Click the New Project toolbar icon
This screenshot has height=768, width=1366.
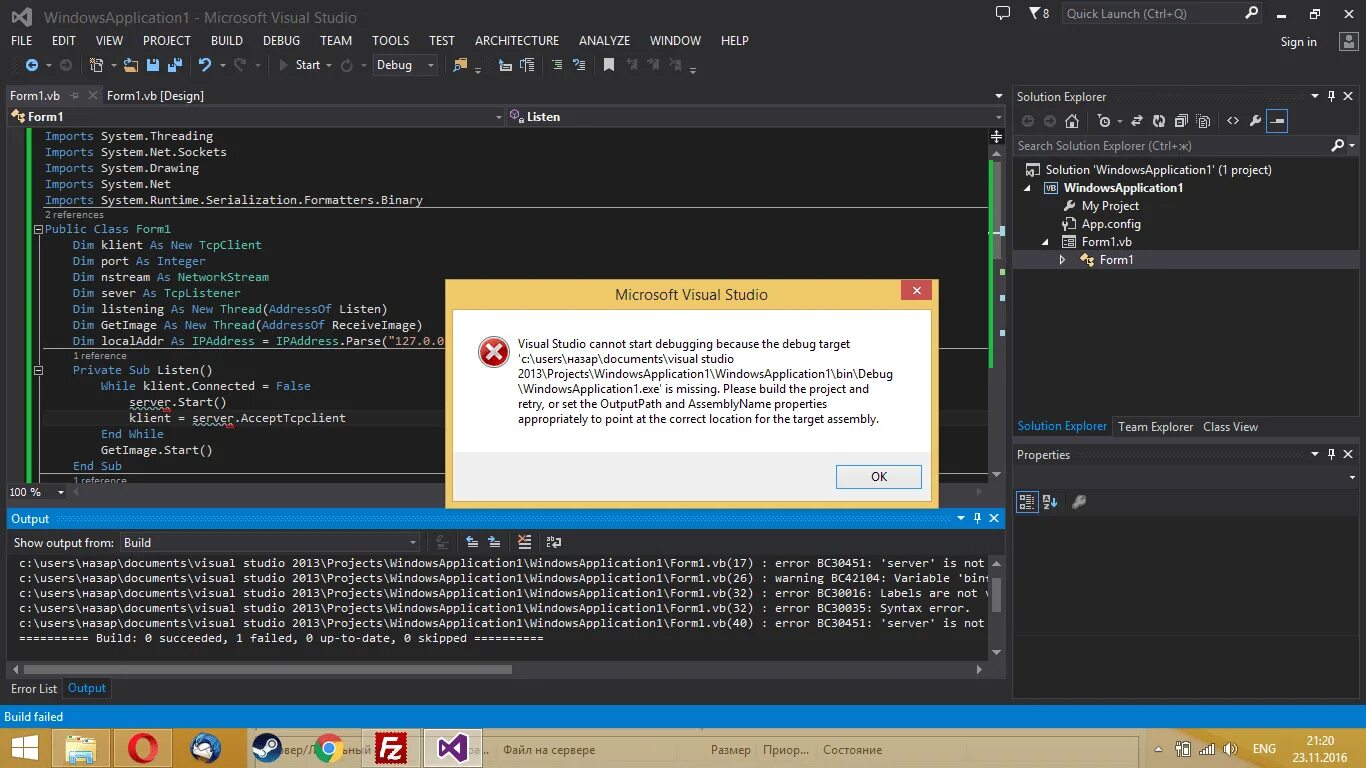(96, 65)
